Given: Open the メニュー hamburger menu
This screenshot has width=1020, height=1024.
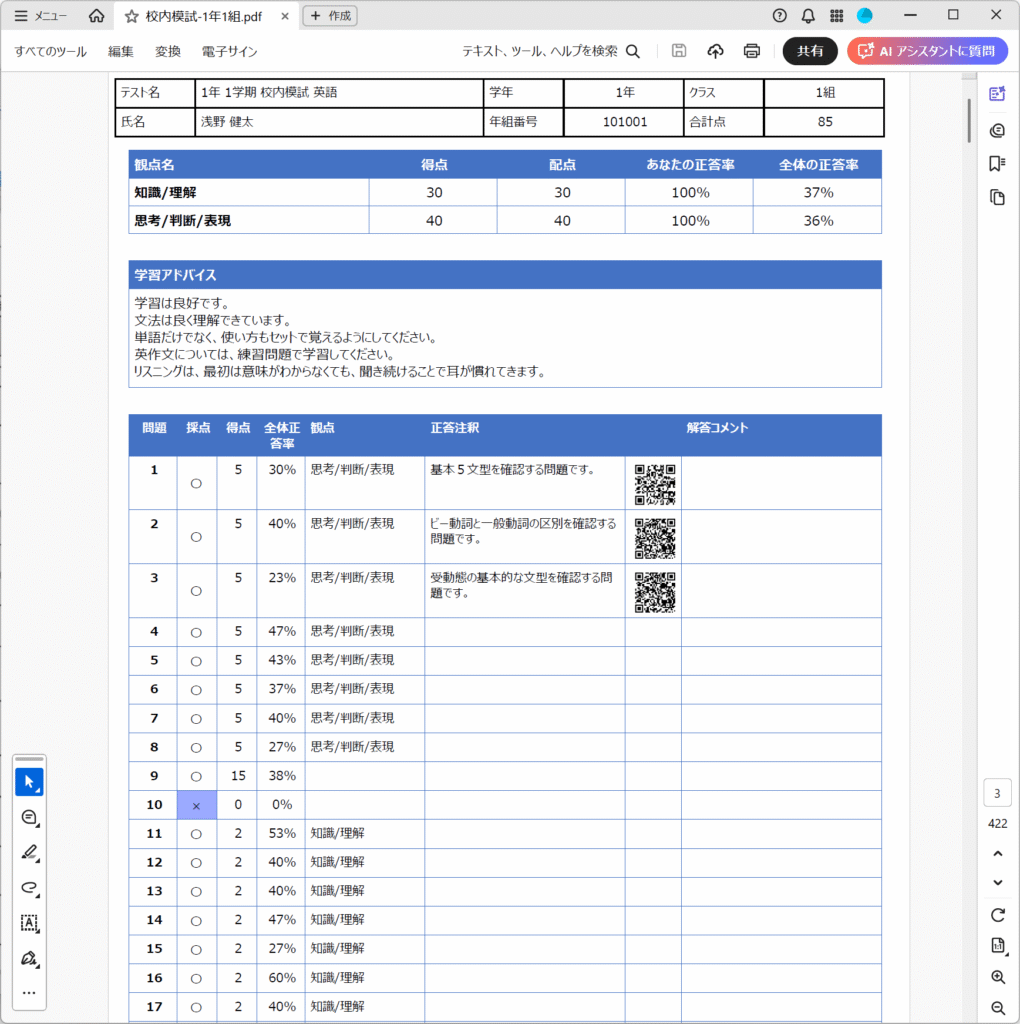Looking at the screenshot, I should (x=41, y=16).
